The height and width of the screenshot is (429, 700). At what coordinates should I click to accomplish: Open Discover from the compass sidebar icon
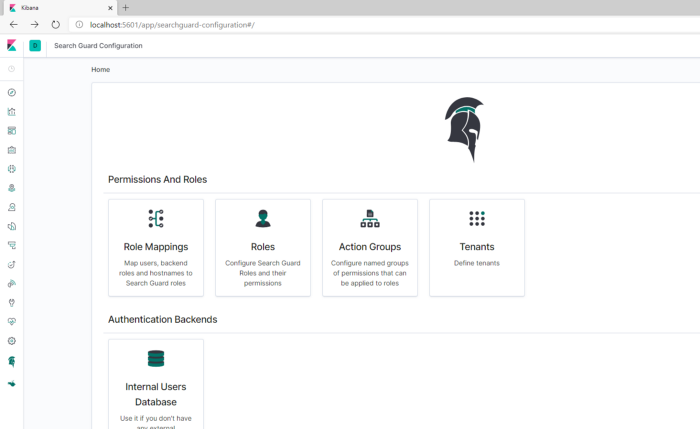click(x=12, y=92)
